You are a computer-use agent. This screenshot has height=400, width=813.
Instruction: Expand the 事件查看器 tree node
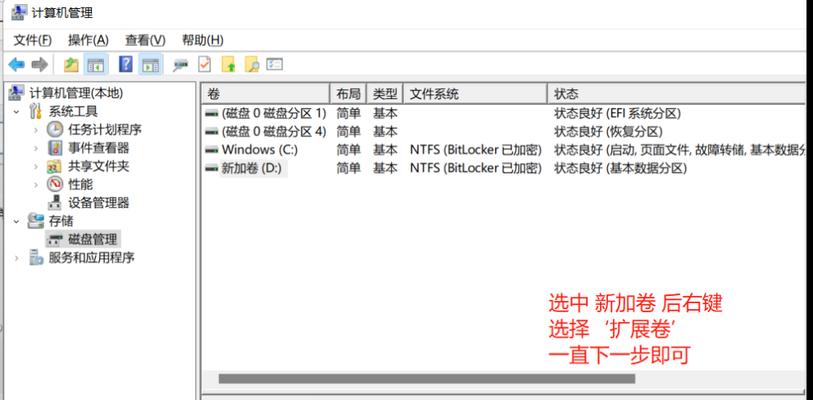[36, 148]
